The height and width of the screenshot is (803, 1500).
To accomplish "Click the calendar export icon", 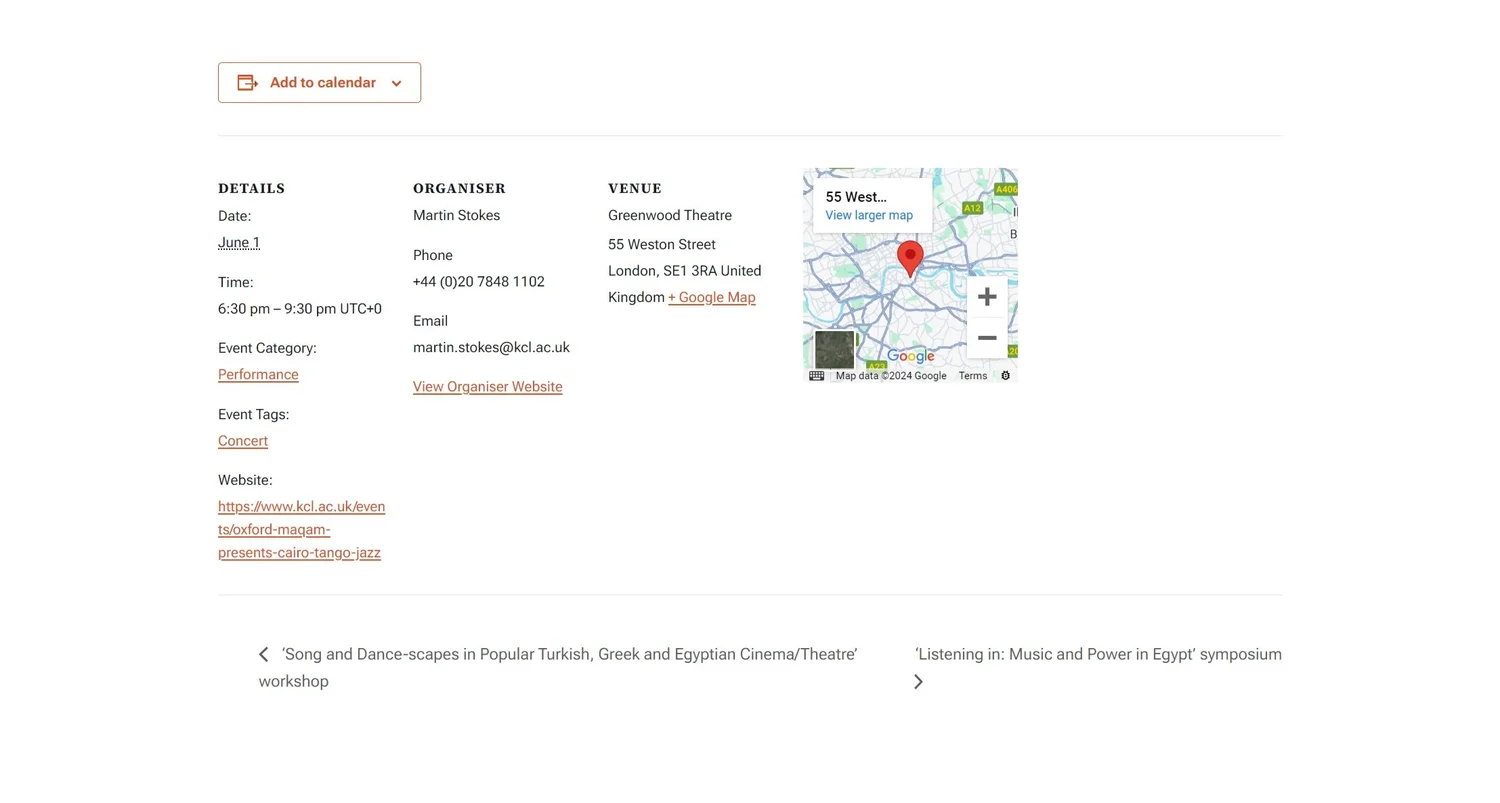I will (x=247, y=83).
